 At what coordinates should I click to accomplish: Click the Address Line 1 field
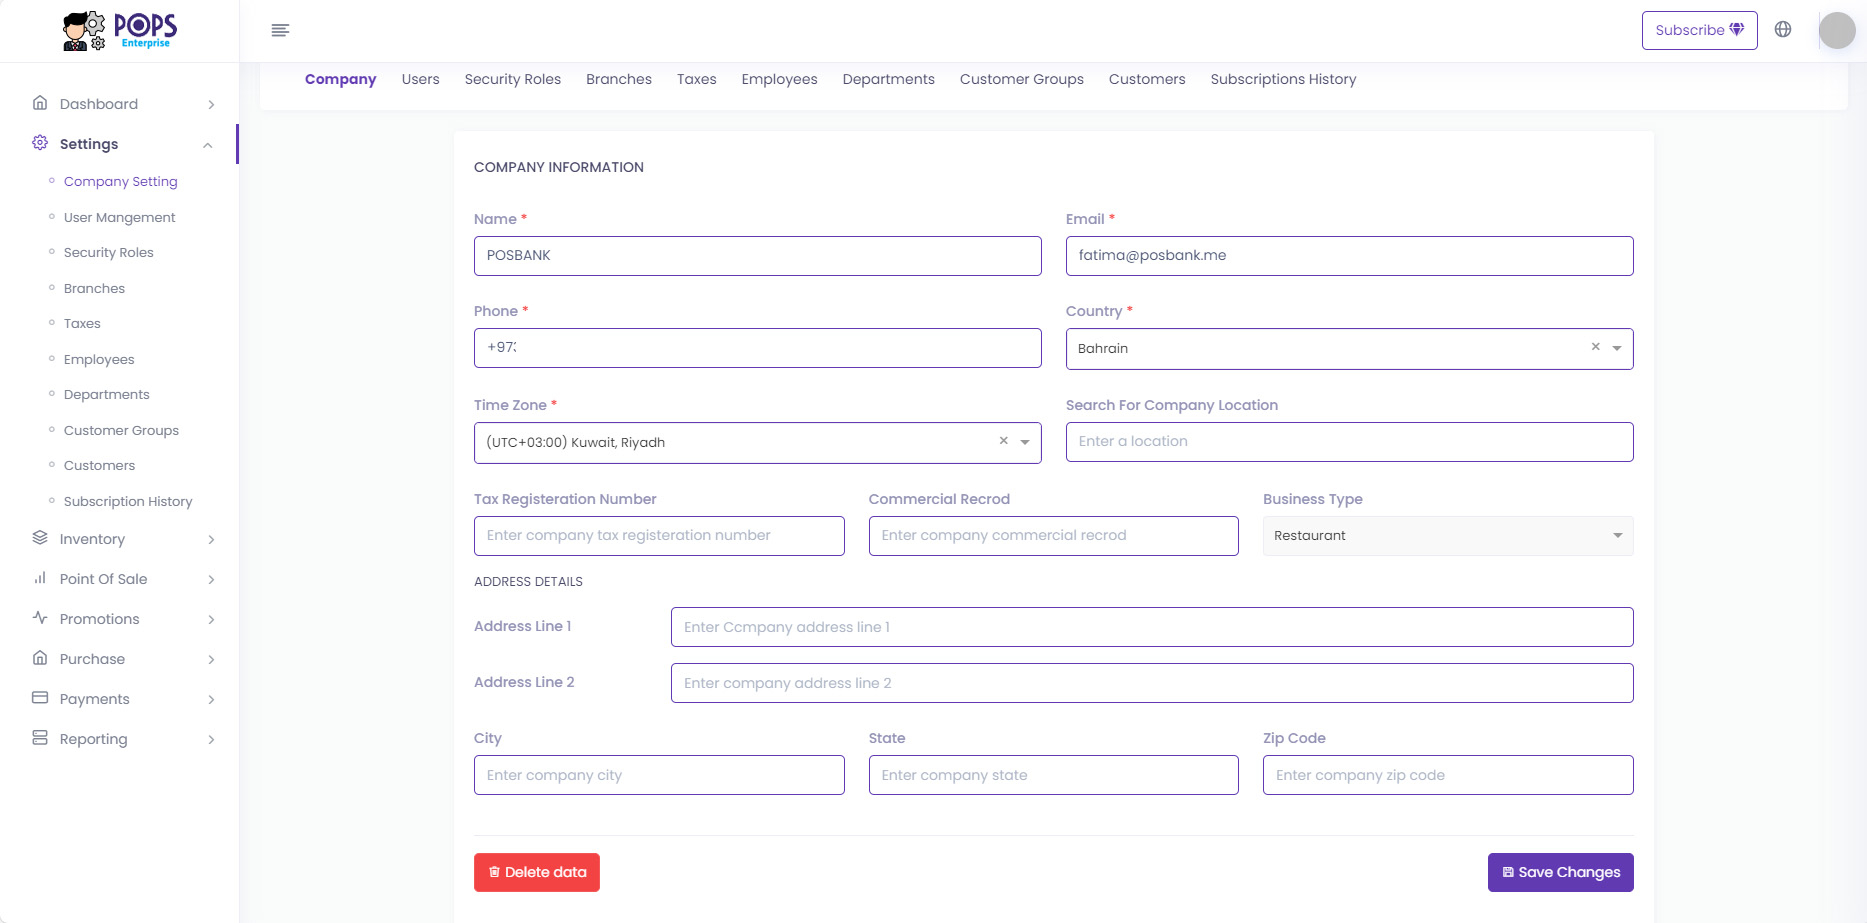pos(1152,627)
